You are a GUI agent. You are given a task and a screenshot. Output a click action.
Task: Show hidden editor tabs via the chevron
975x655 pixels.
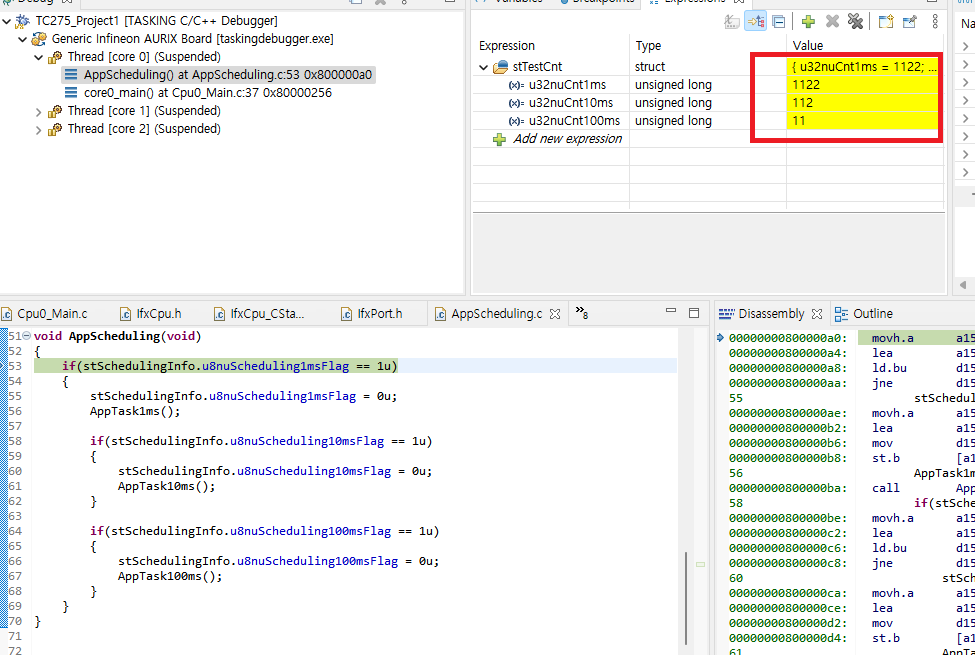pos(580,313)
